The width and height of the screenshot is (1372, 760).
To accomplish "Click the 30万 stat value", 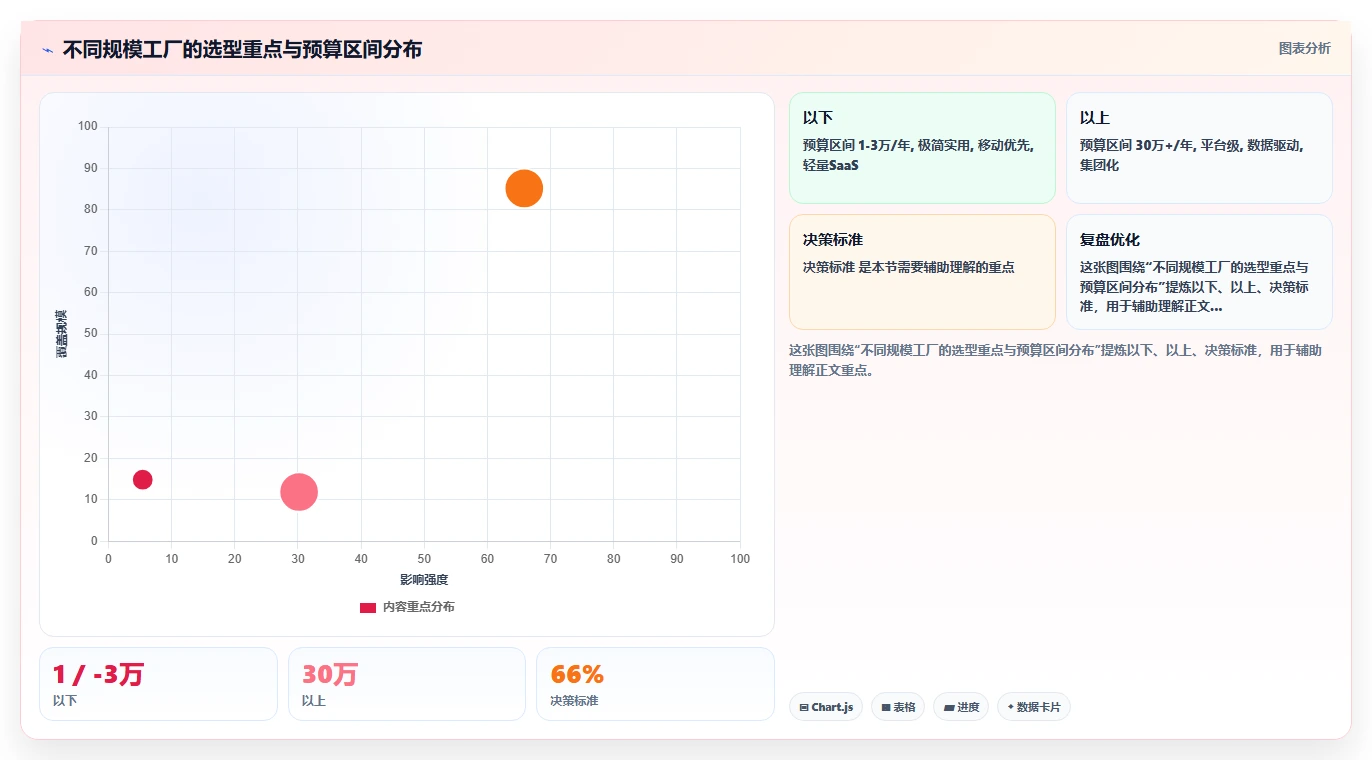I will (x=330, y=674).
